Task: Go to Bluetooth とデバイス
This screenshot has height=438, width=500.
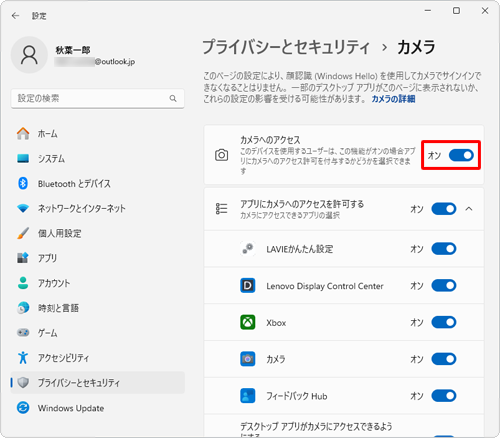Action: point(98,183)
